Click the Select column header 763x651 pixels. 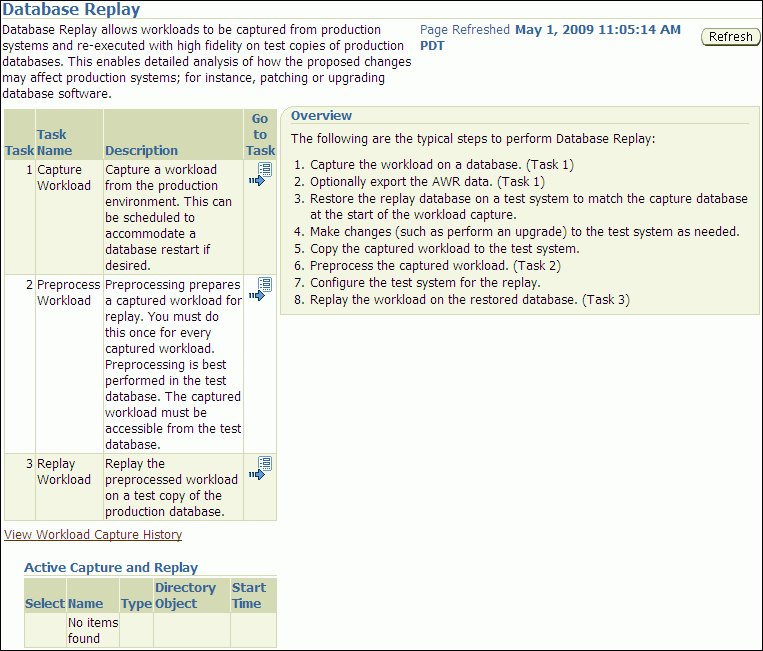(x=44, y=603)
